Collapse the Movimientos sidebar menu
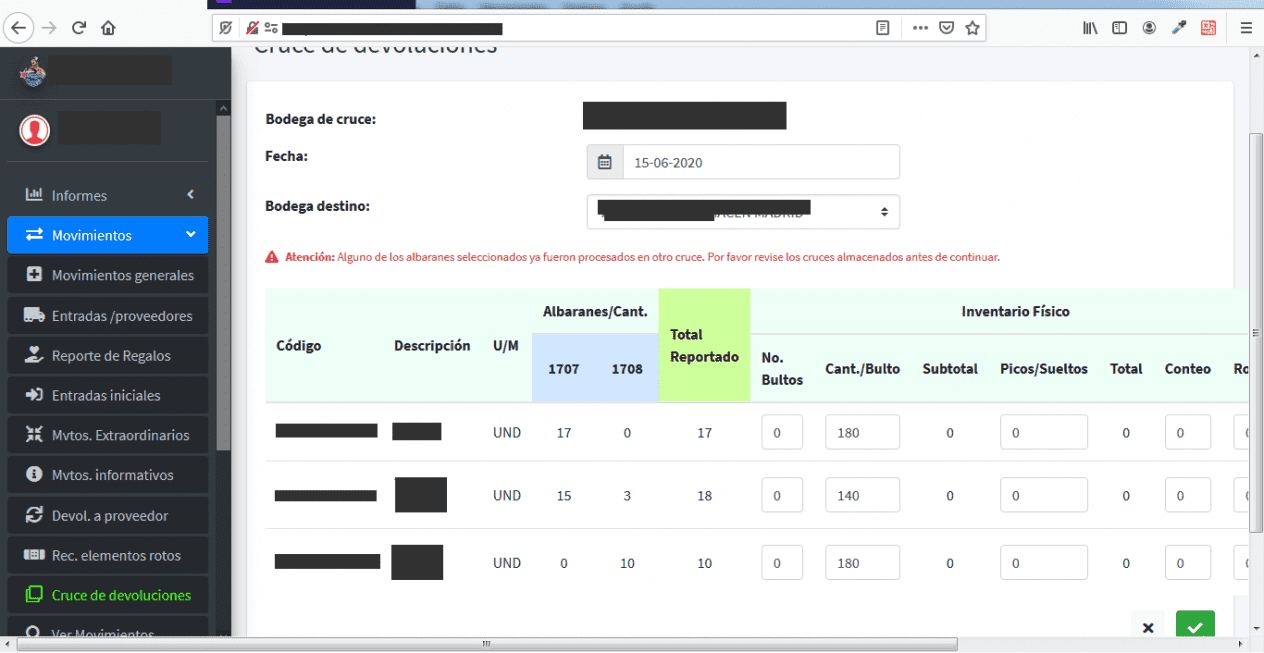Viewport: 1264px width, 653px height. (108, 235)
